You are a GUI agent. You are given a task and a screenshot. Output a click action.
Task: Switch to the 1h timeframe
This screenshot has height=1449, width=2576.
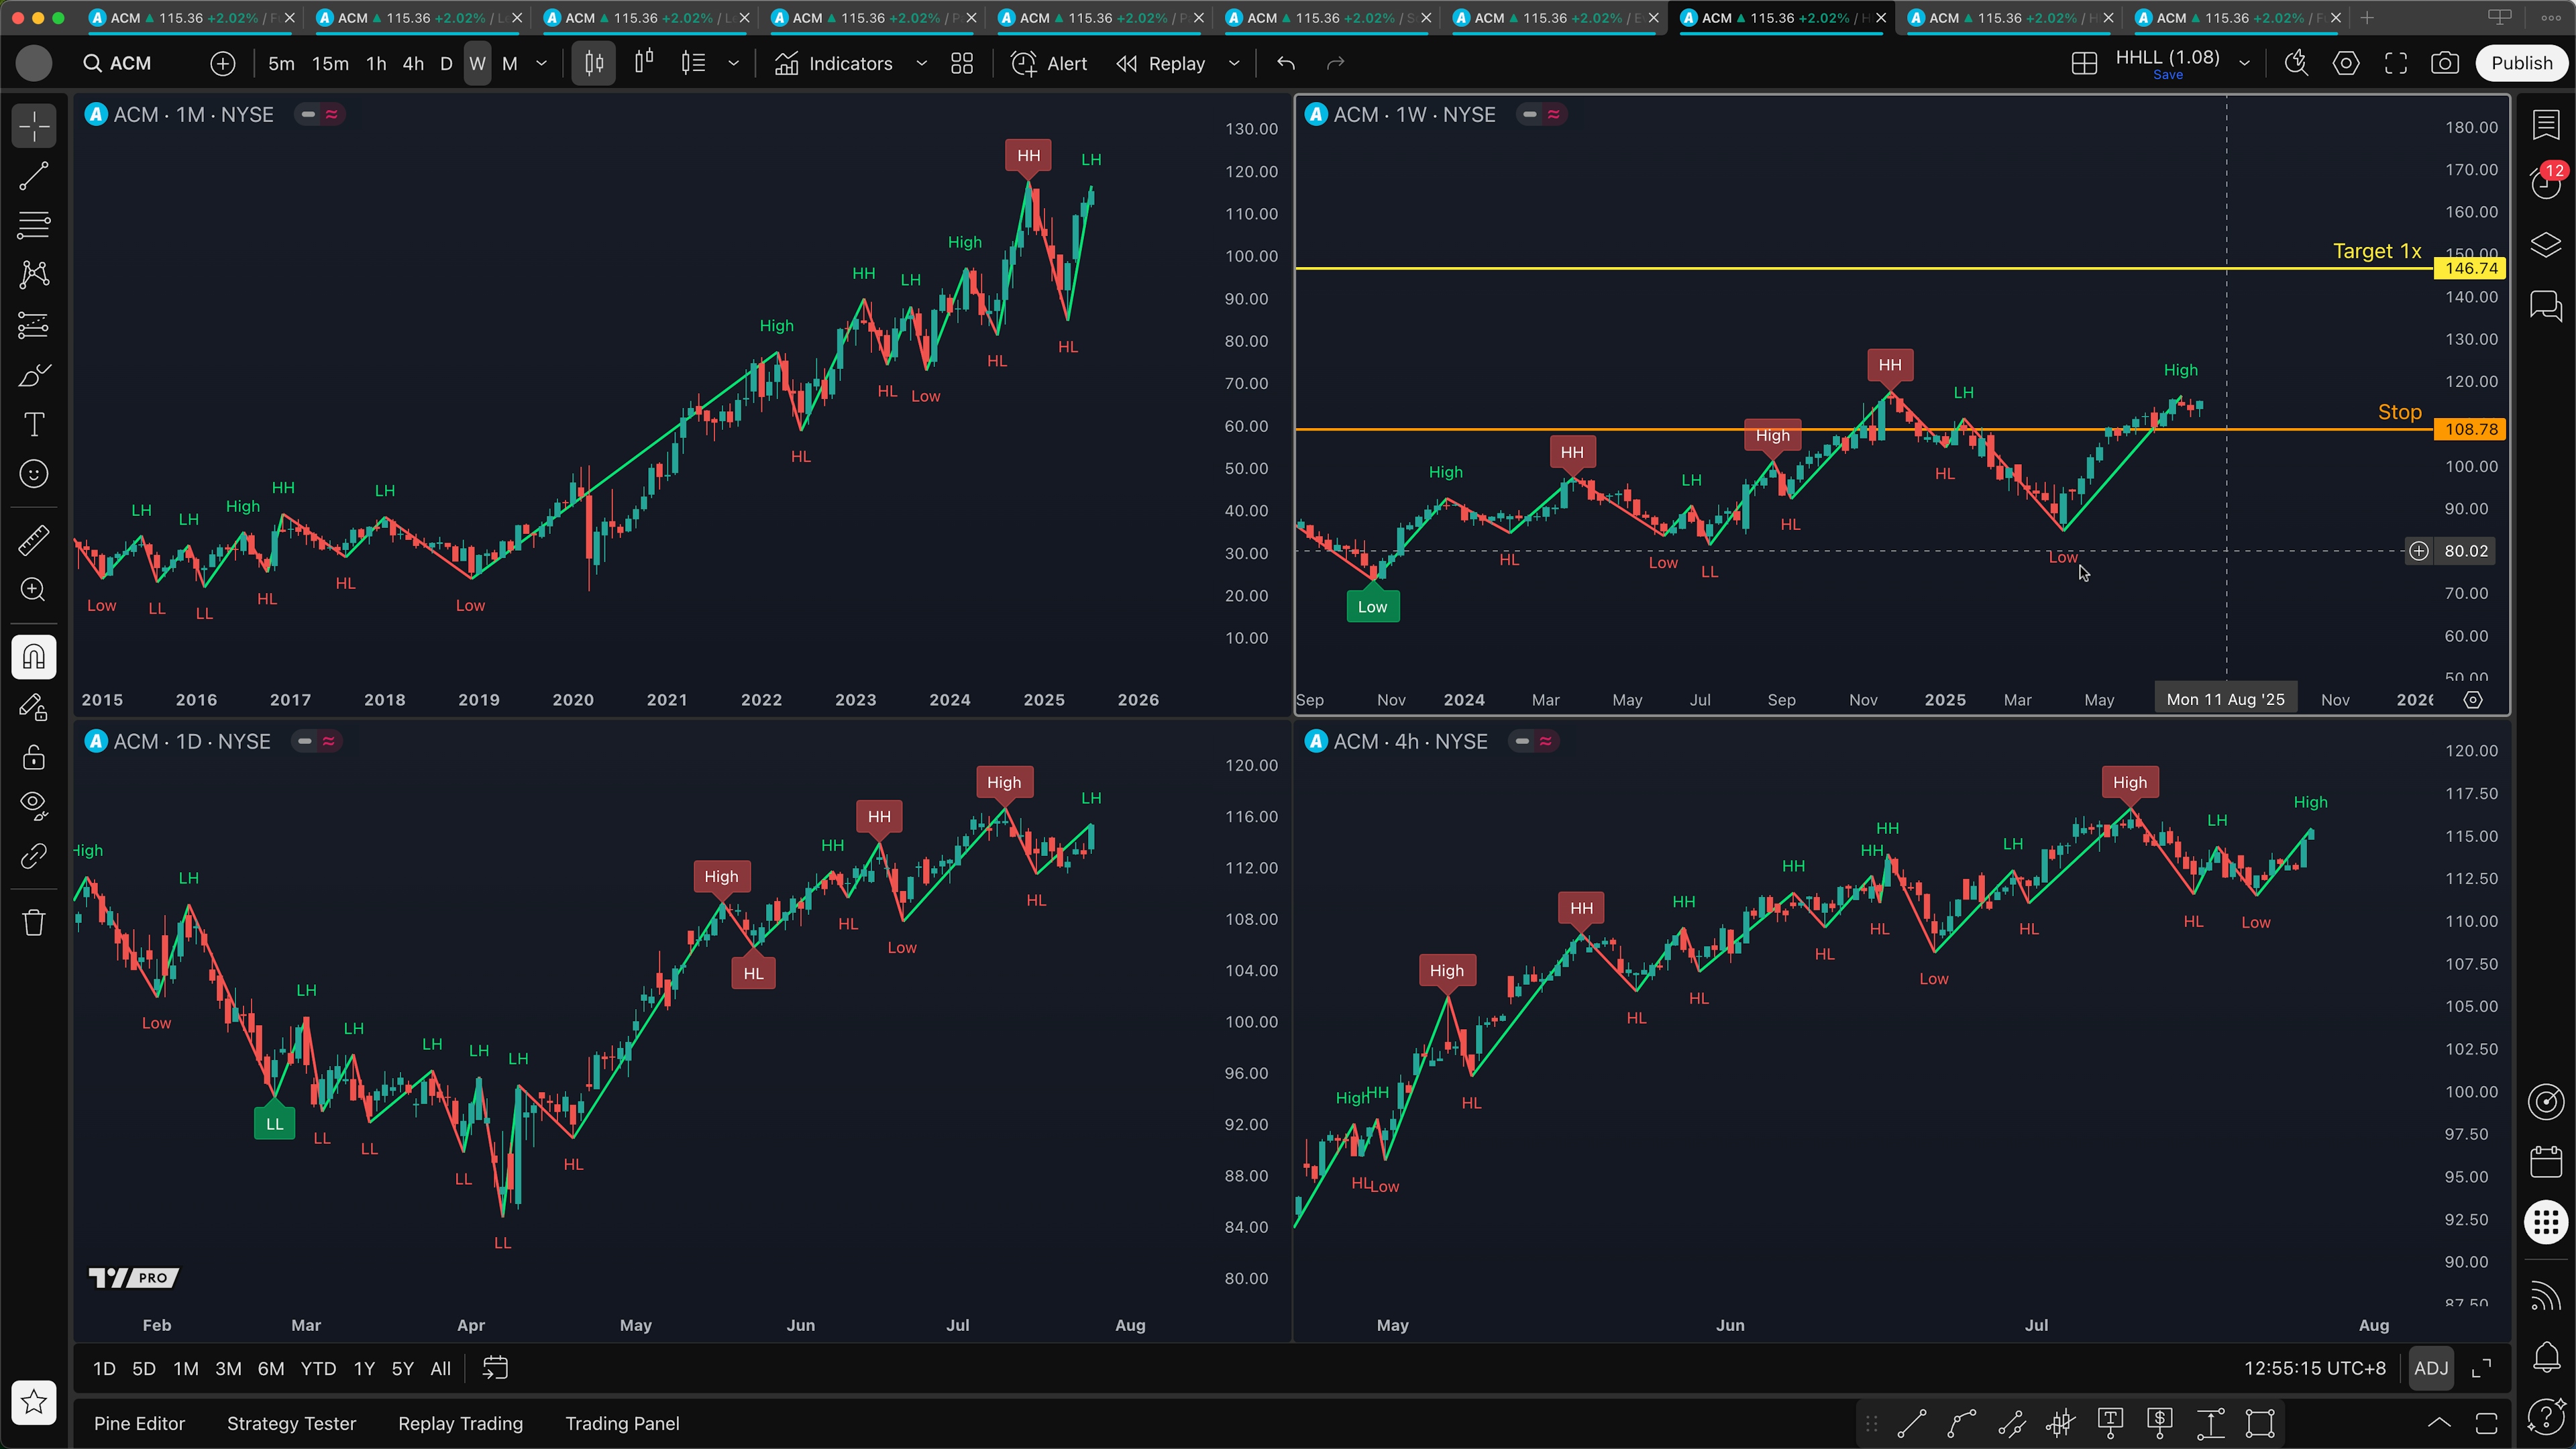click(x=376, y=63)
